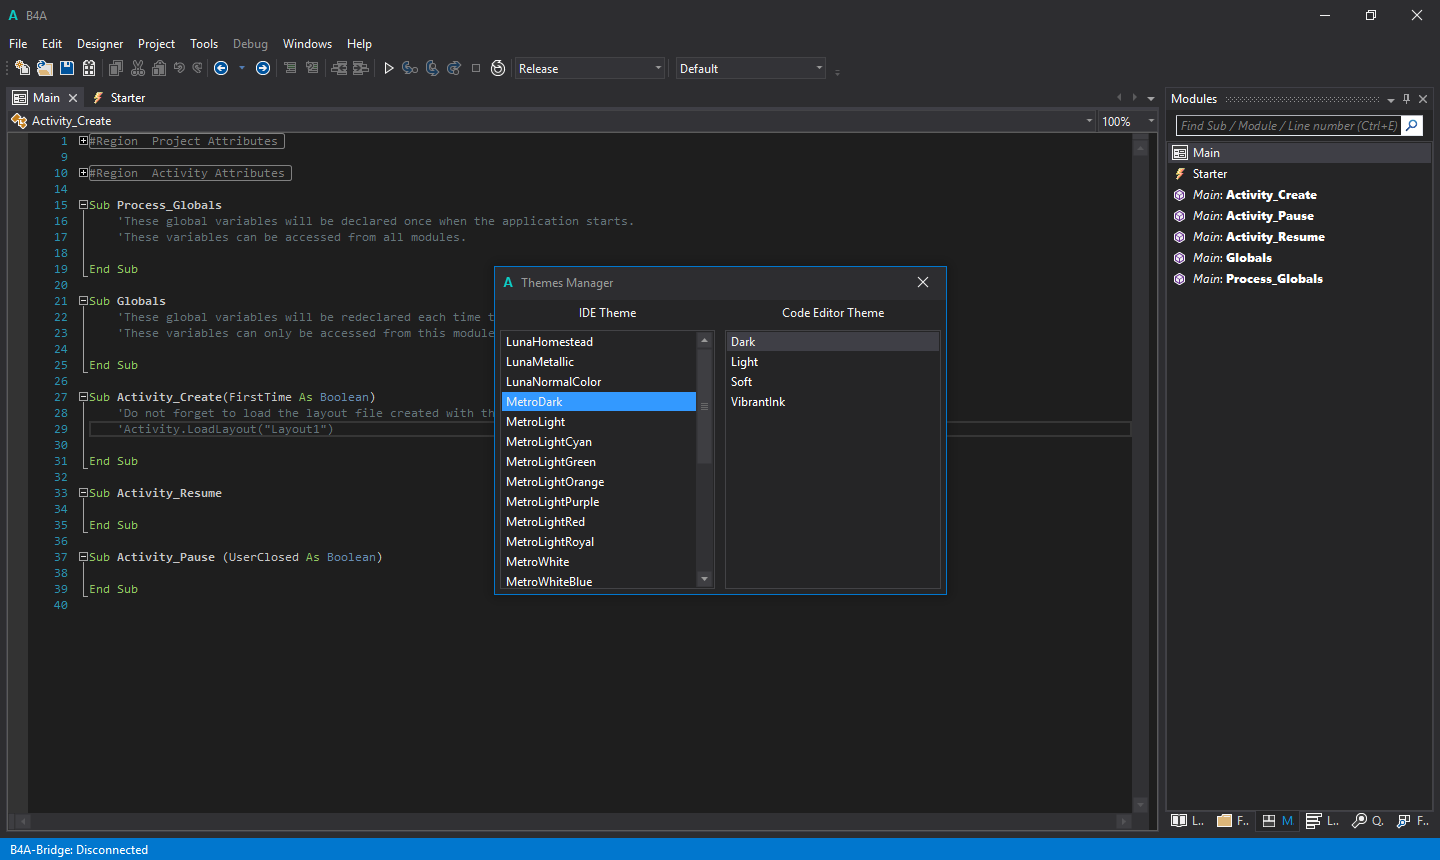Choose Light code editor theme
Image resolution: width=1440 pixels, height=860 pixels.
[832, 362]
